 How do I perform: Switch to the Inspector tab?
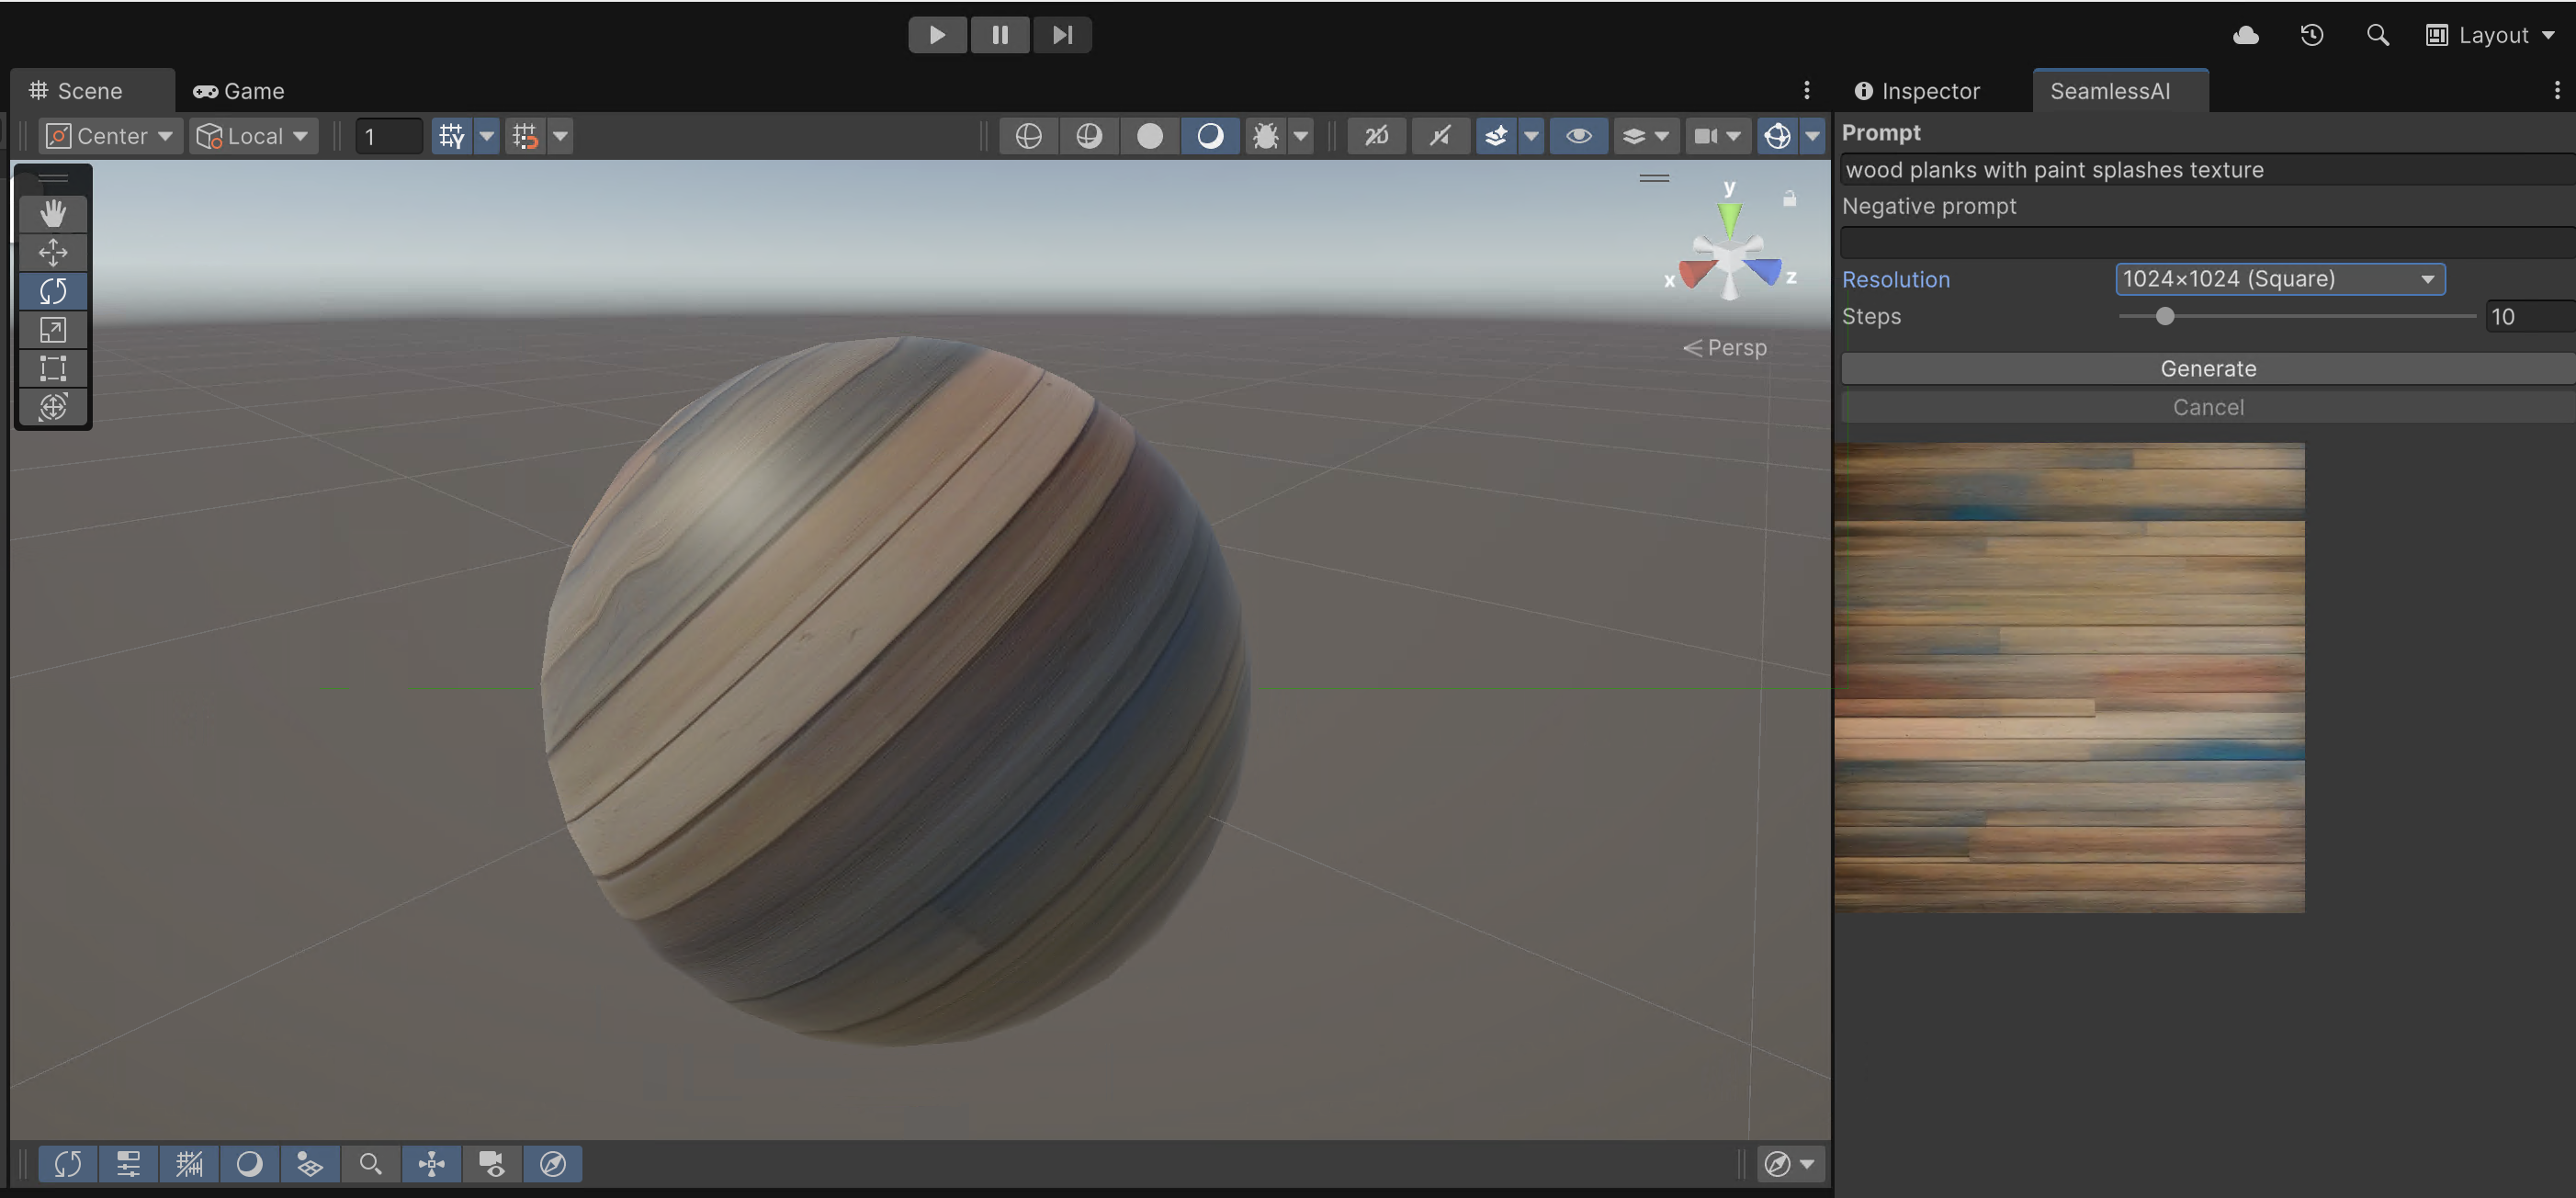[x=1917, y=91]
